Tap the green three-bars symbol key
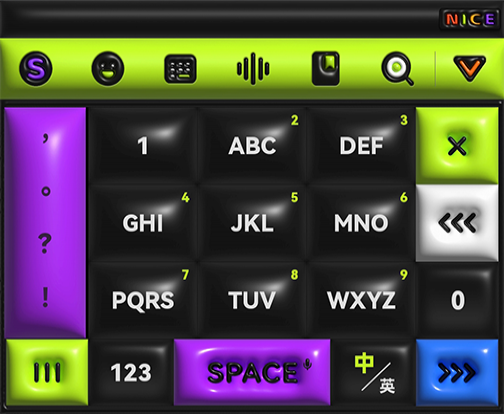Viewport: 504px width, 414px height. tap(47, 372)
